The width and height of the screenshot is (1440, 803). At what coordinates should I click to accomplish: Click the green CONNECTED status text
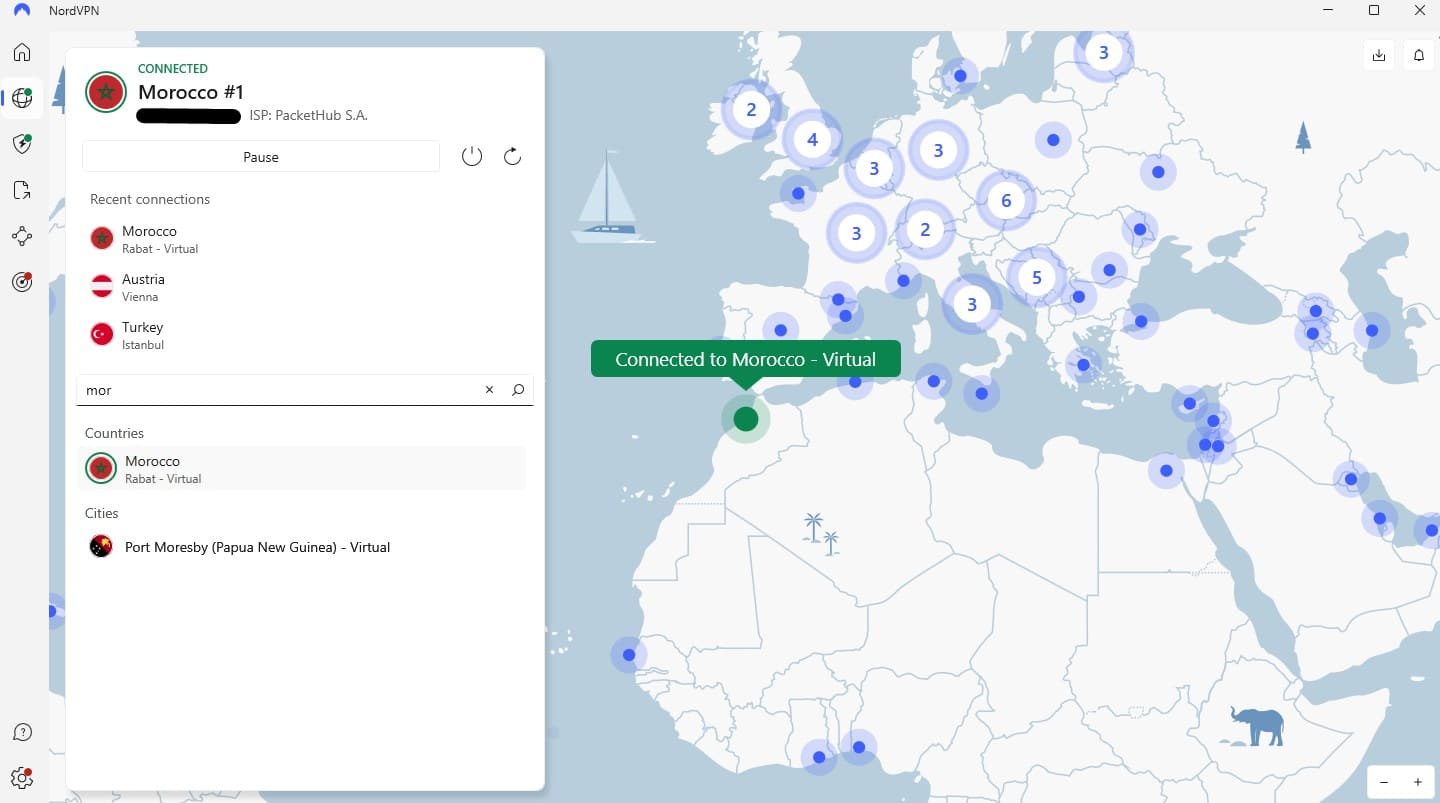pyautogui.click(x=173, y=69)
